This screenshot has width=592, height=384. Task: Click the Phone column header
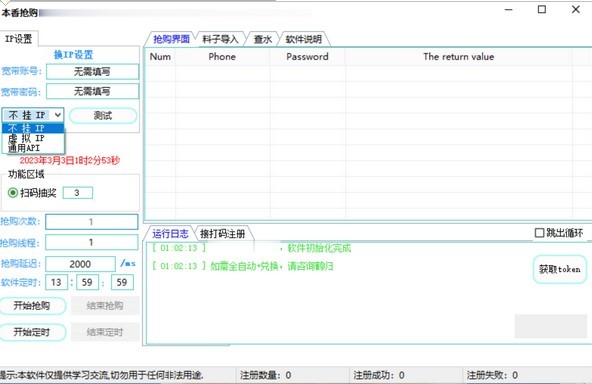pos(222,57)
